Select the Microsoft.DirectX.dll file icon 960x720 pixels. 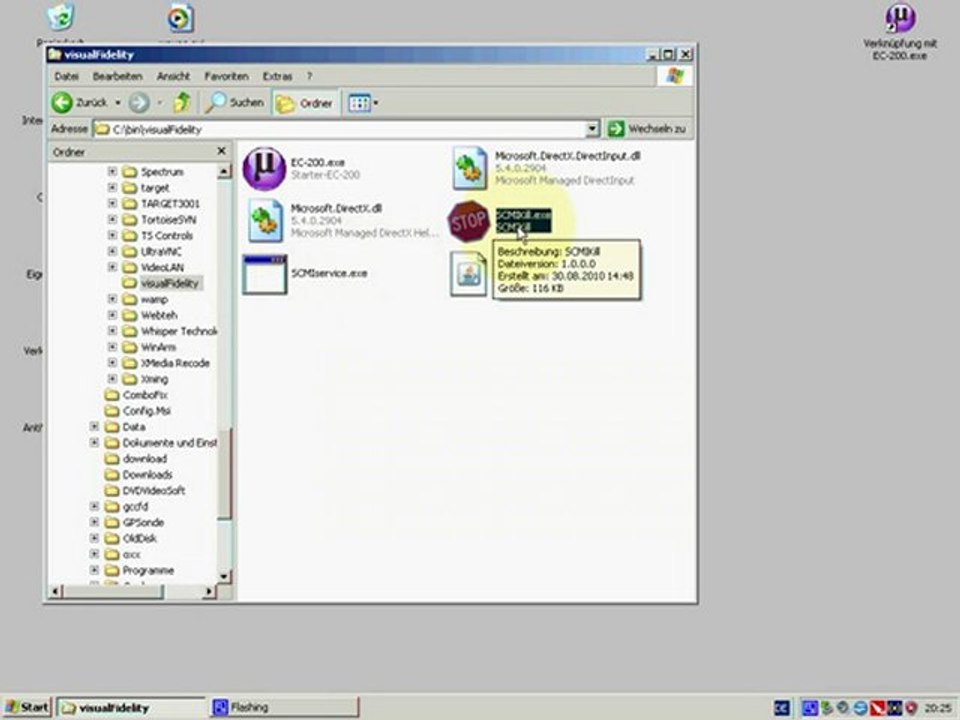pos(265,220)
